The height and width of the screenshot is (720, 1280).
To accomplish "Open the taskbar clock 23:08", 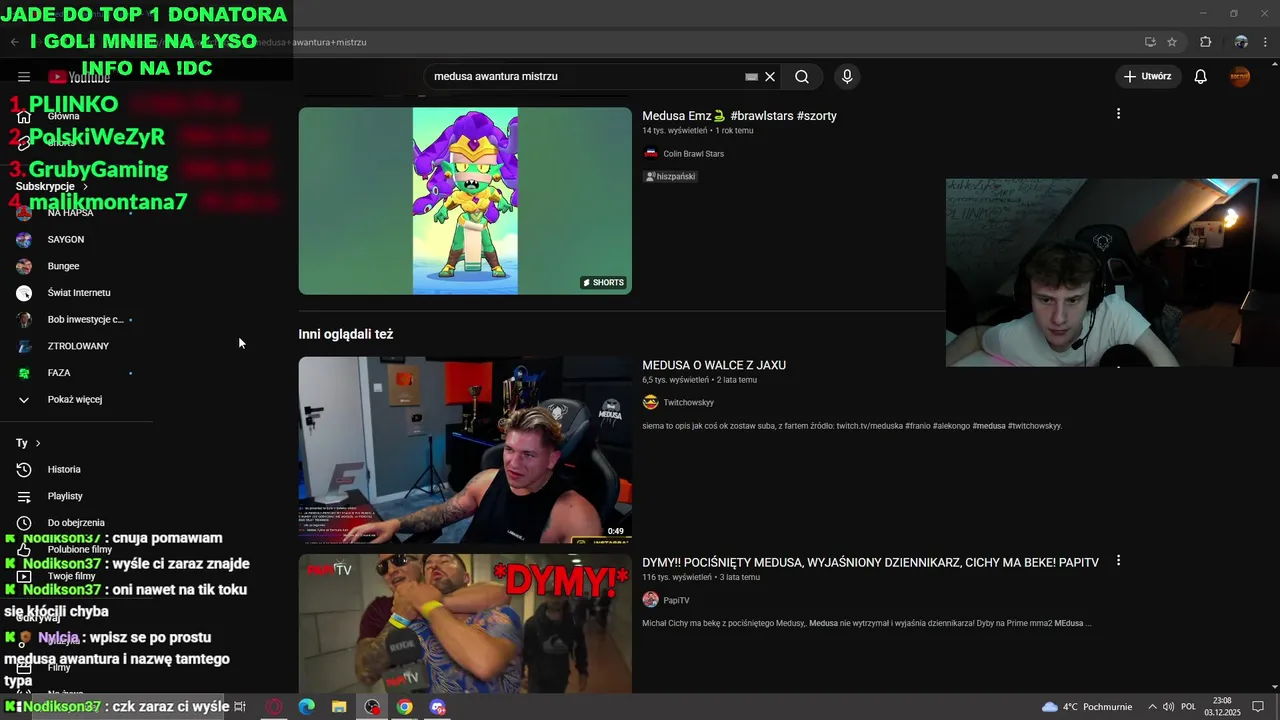I will (x=1222, y=707).
